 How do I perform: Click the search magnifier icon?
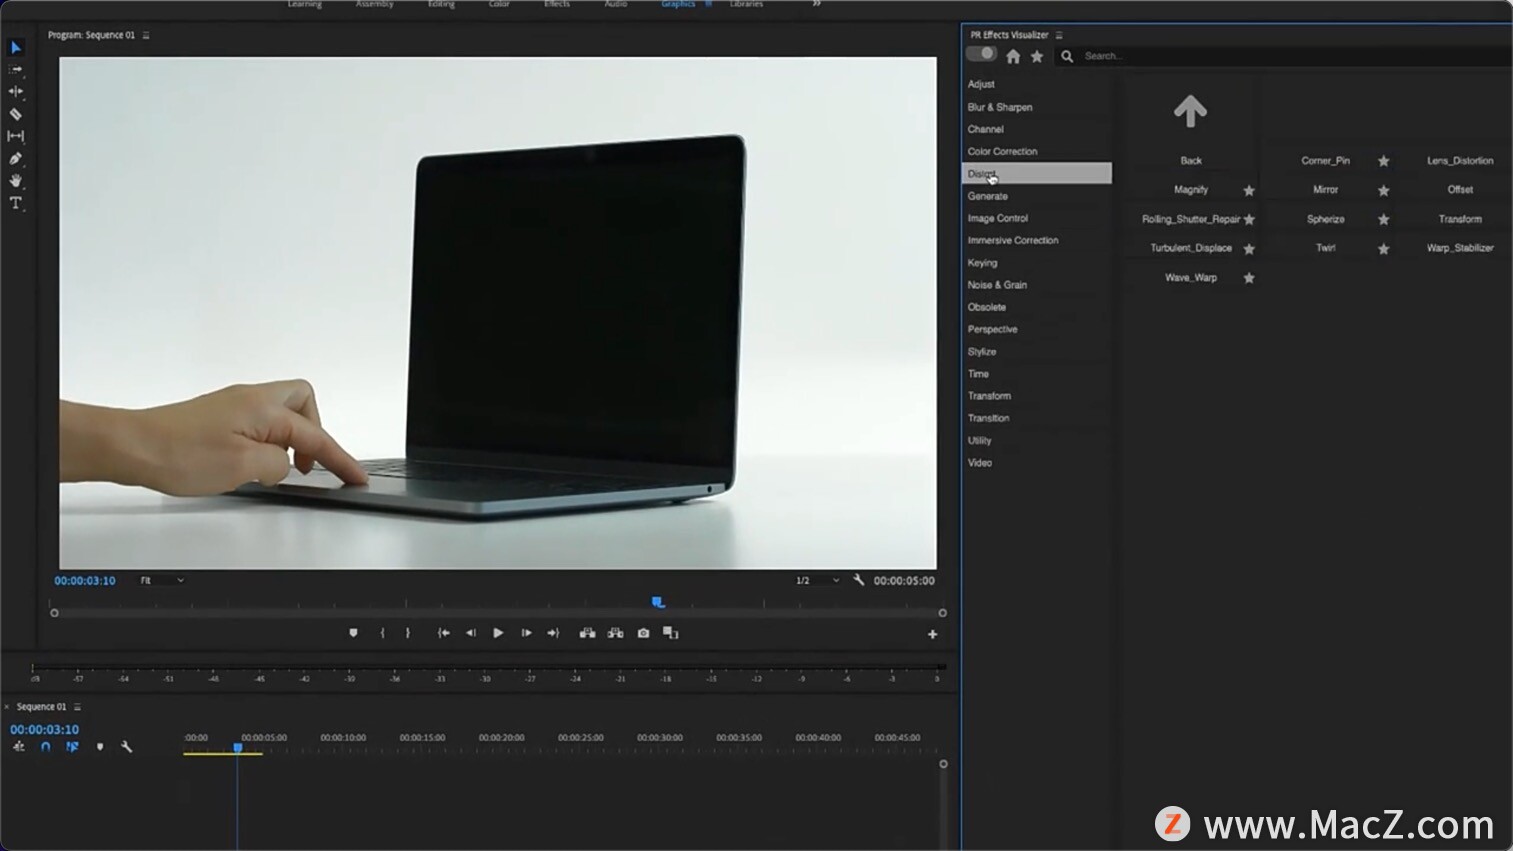tap(1067, 56)
